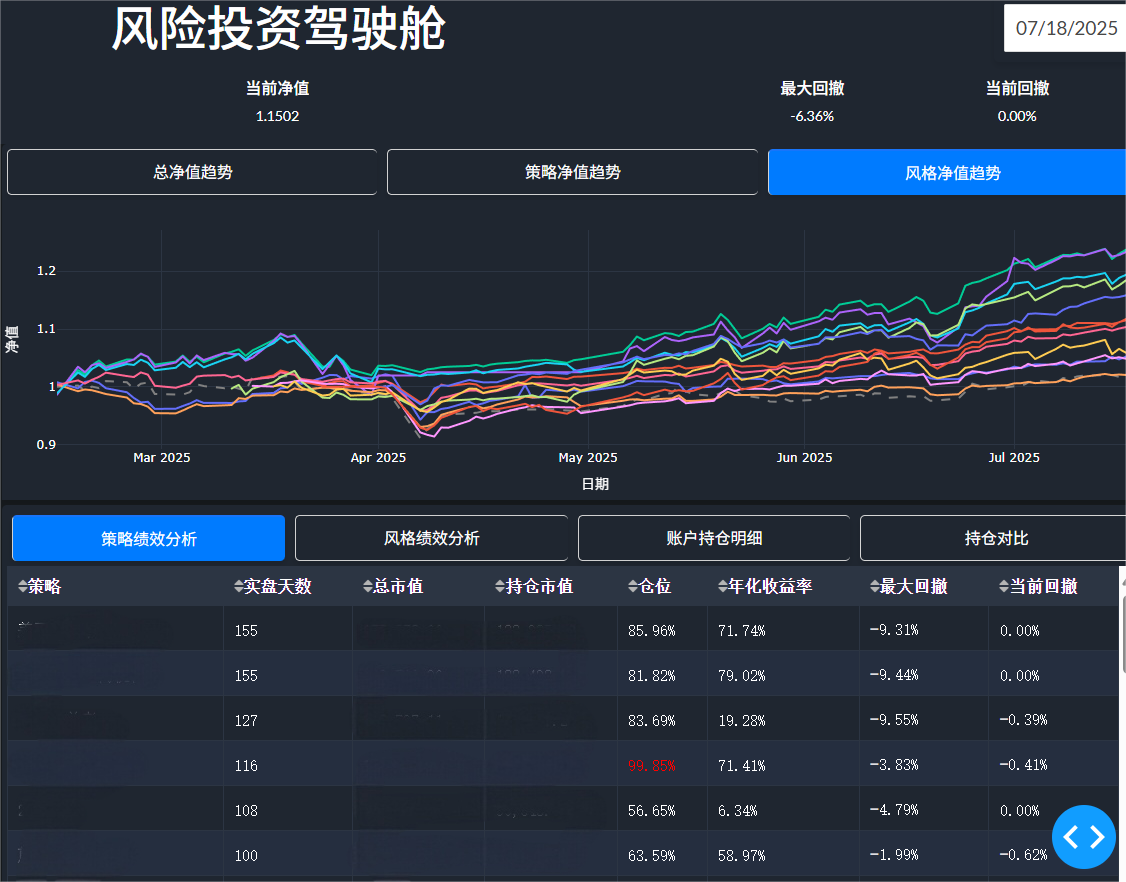This screenshot has height=882, width=1126.
Task: Click the sort icon beside 仓位
Action: tap(633, 587)
